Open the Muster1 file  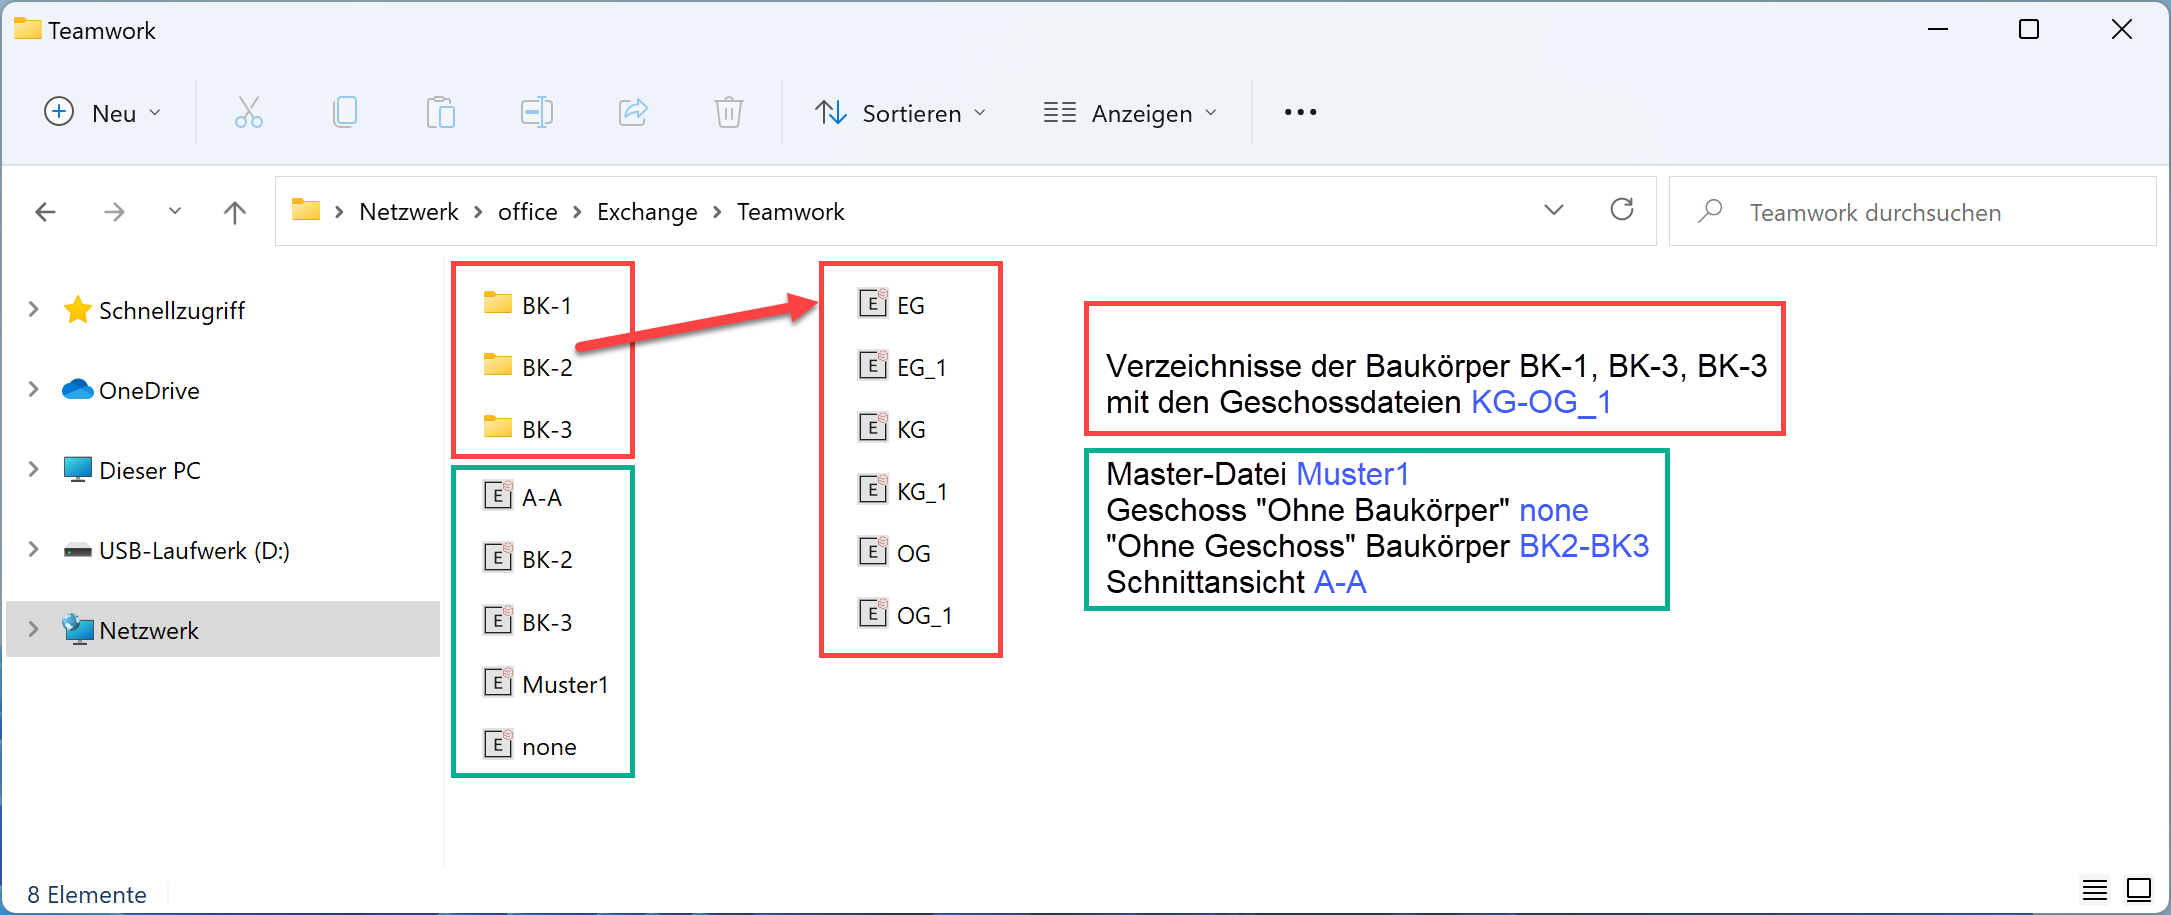[565, 684]
